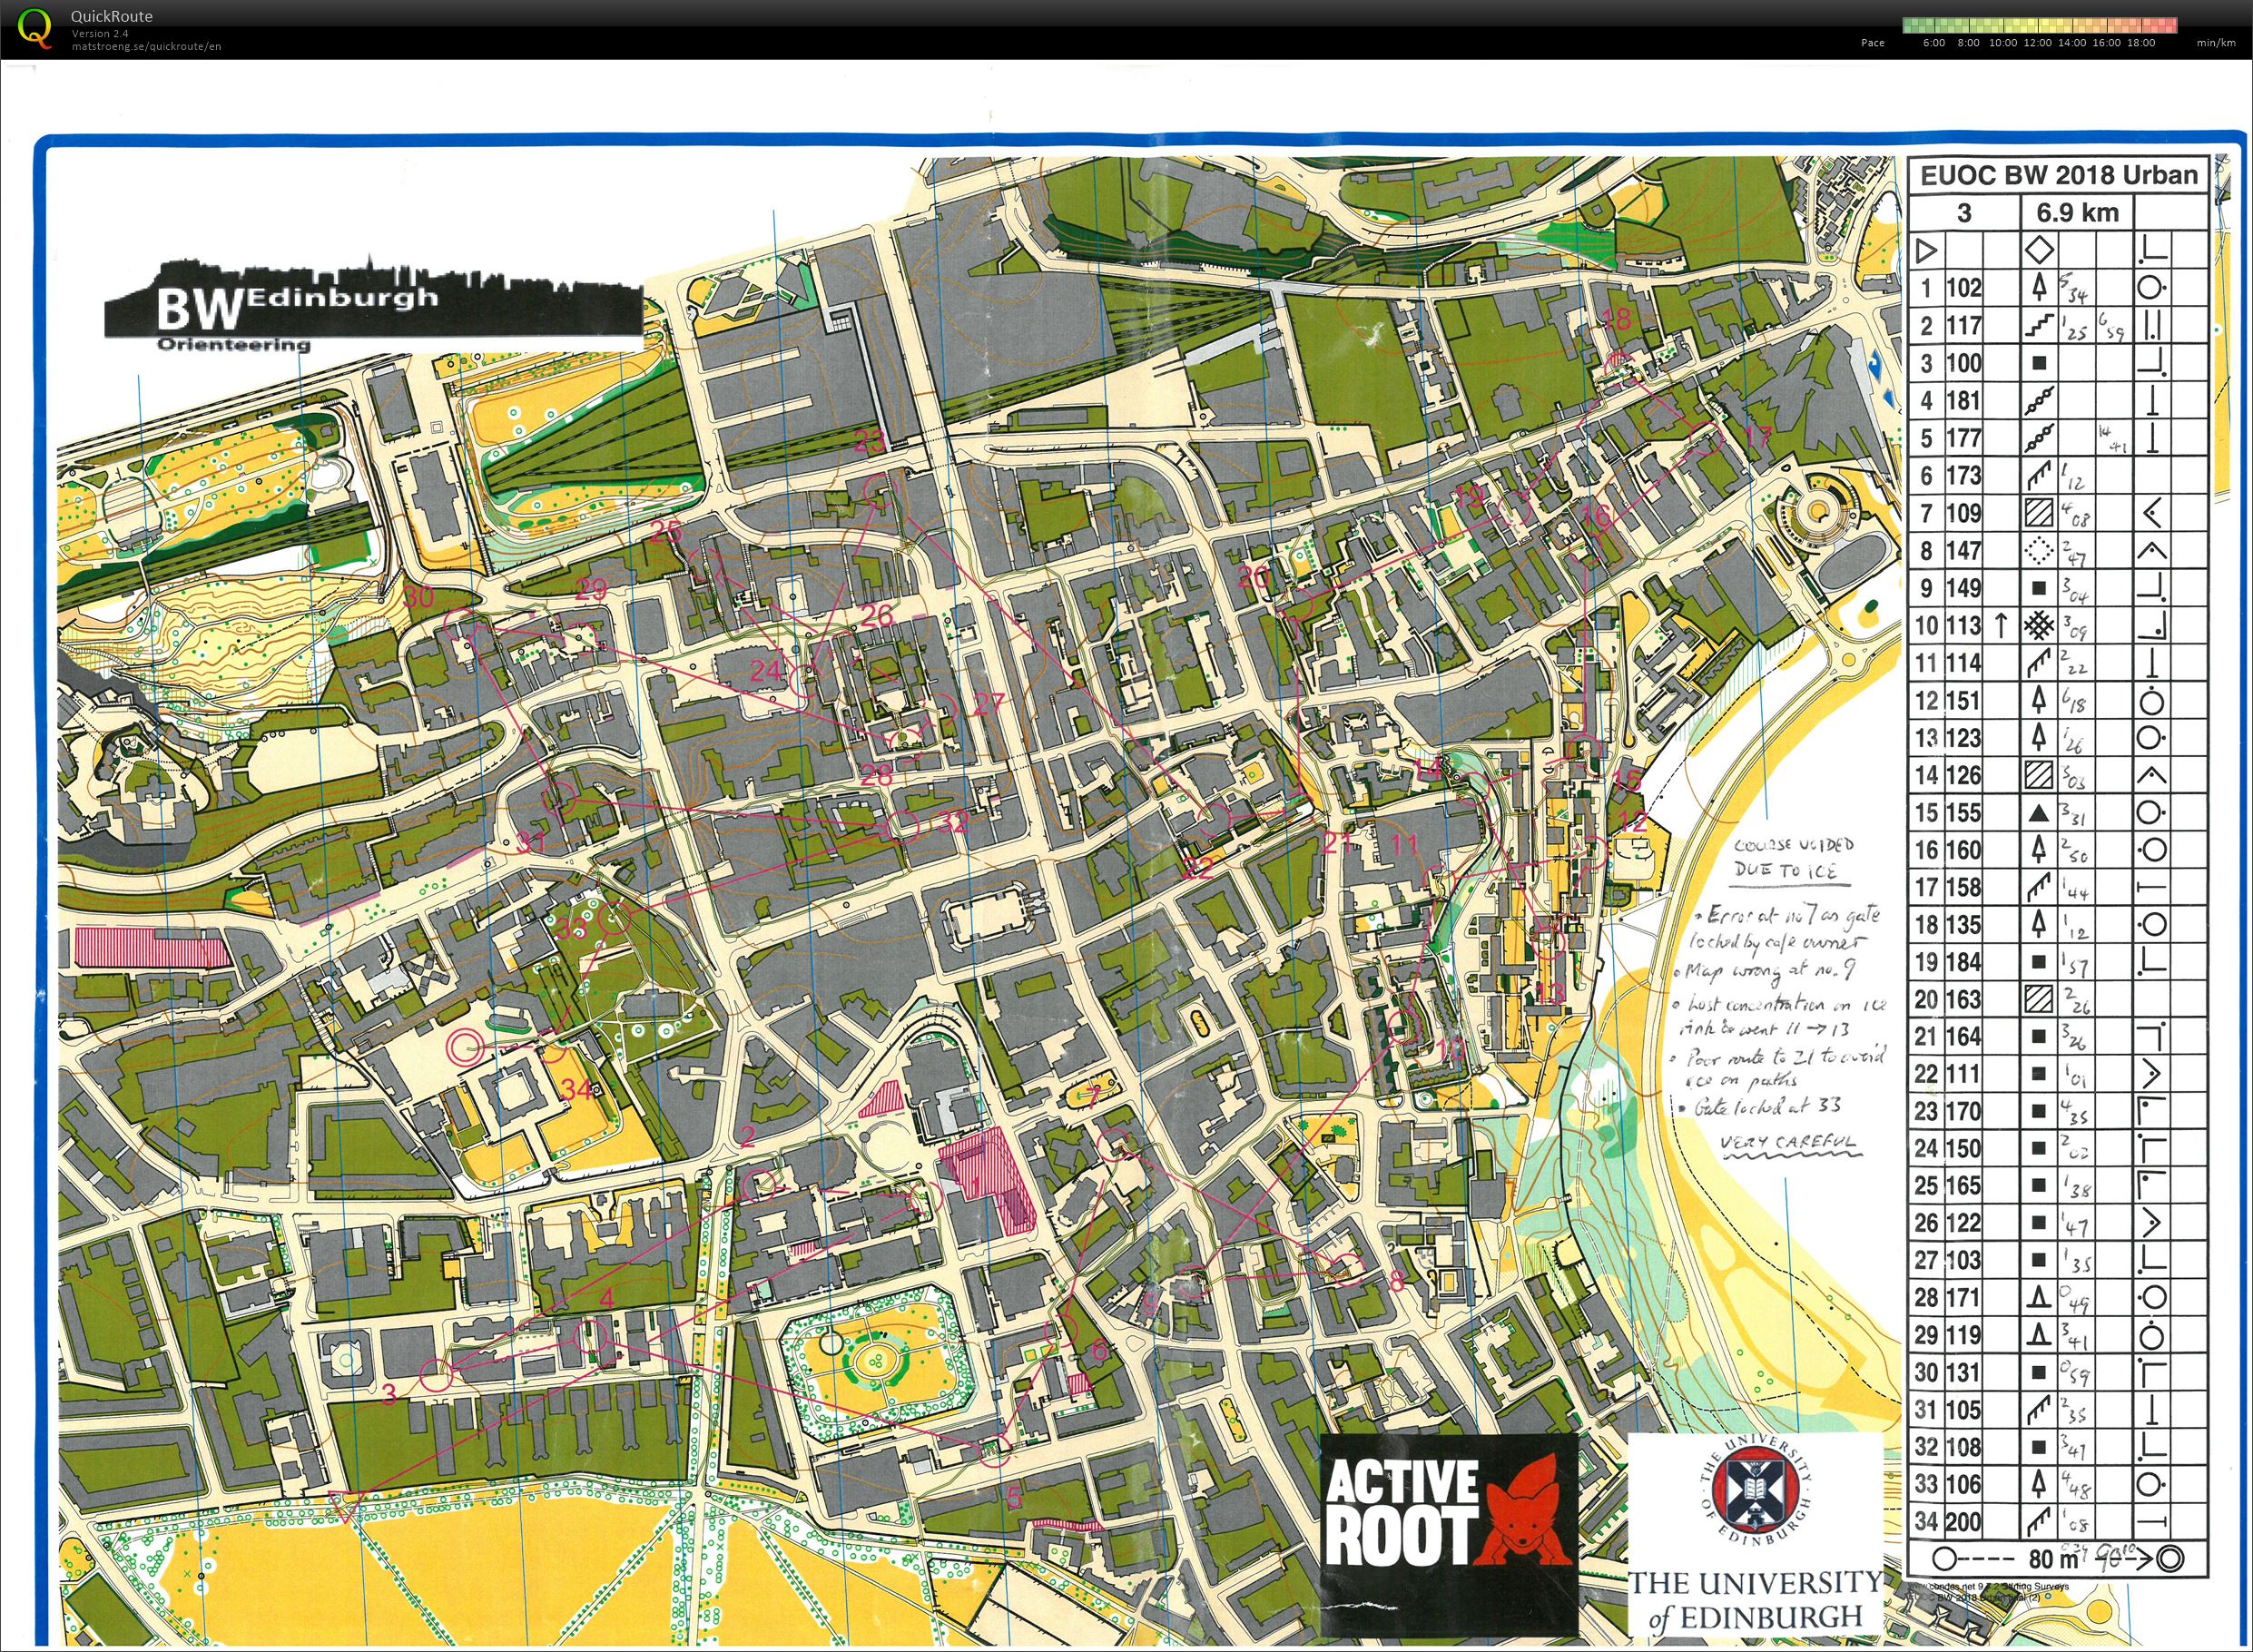The width and height of the screenshot is (2253, 1652).
Task: Click control circle 3 on the map
Action: click(x=433, y=1374)
